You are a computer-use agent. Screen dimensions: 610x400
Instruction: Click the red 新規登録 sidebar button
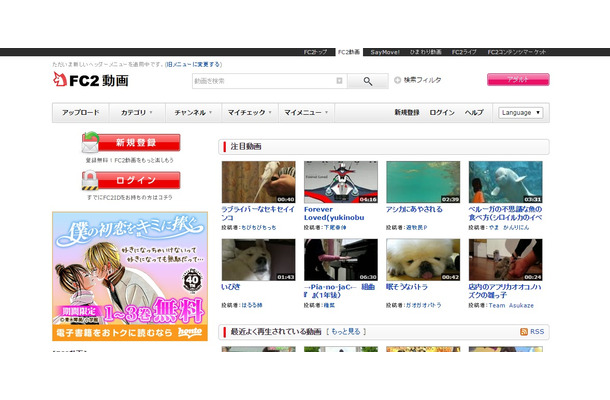pyautogui.click(x=131, y=142)
